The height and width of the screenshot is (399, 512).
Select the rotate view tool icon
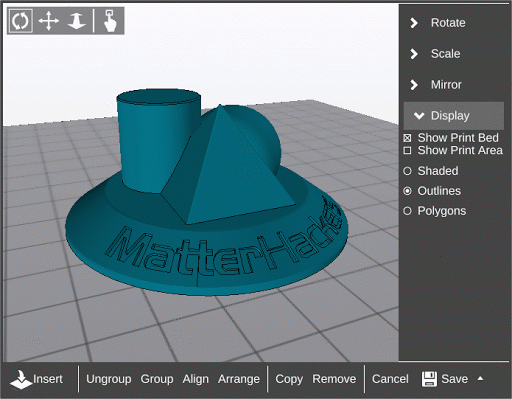click(20, 21)
